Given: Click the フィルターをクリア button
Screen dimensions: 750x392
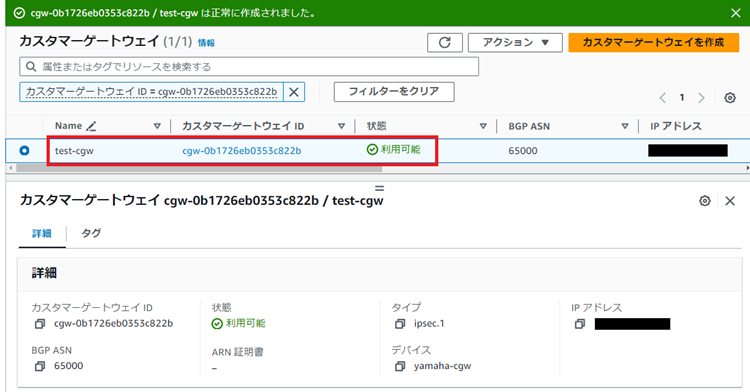Looking at the screenshot, I should (x=394, y=92).
